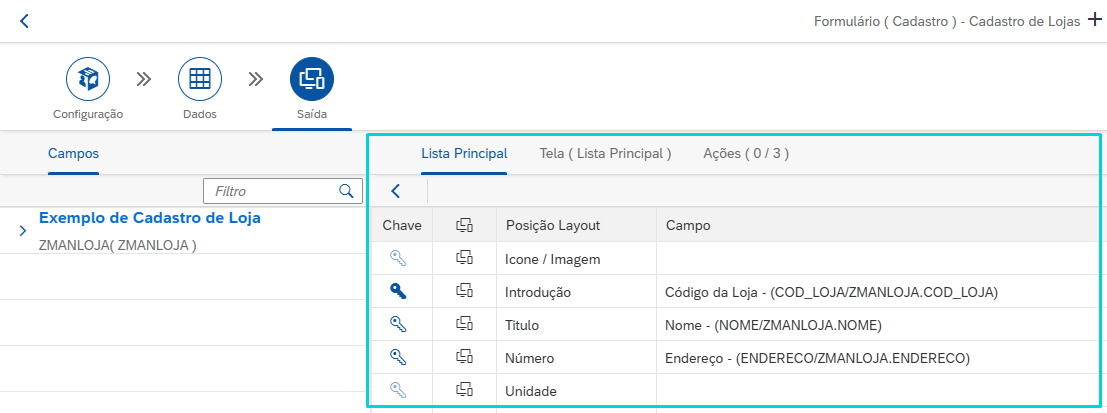Click the search magnifier in Filtro field
This screenshot has height=413, width=1107.
coord(346,191)
